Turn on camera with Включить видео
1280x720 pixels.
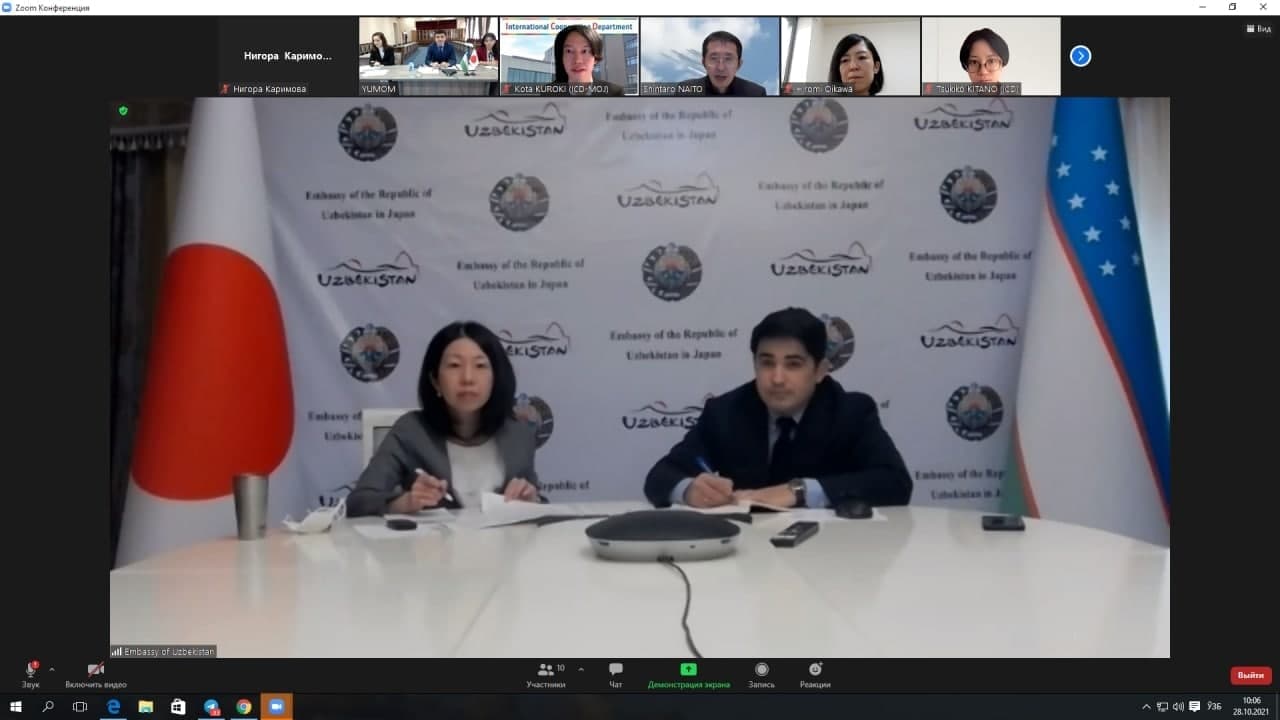point(96,675)
